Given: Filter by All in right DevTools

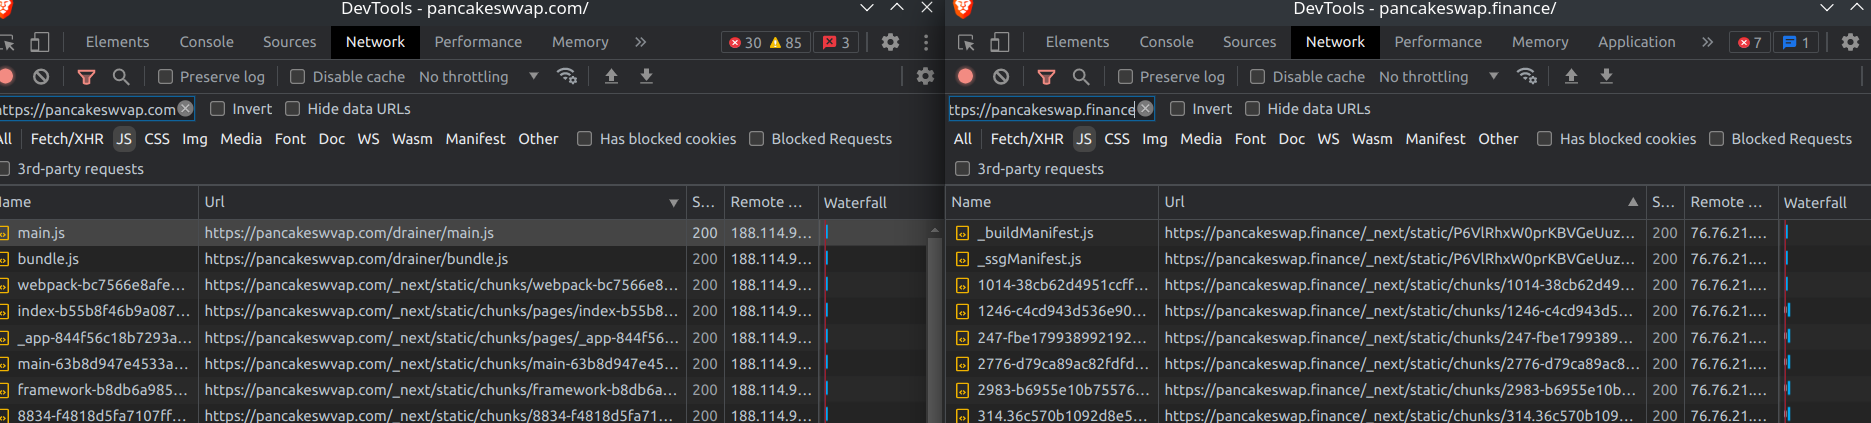Looking at the screenshot, I should point(963,139).
